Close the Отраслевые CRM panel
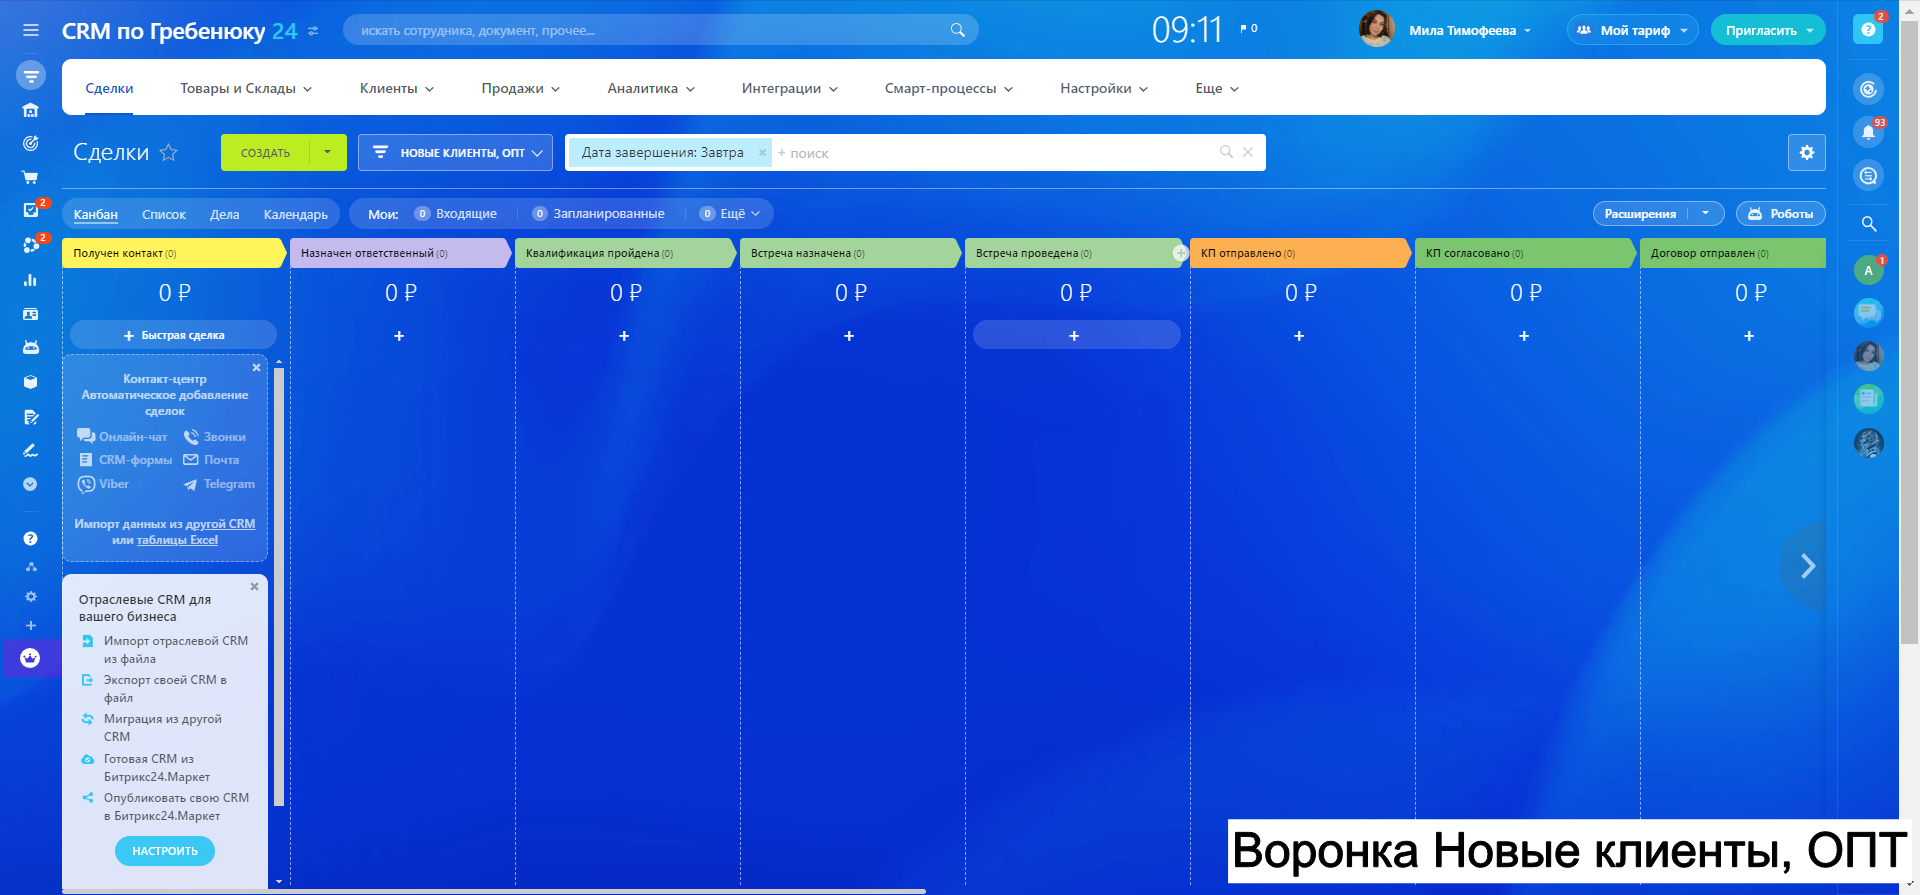Viewport: 1920px width, 895px height. click(255, 586)
